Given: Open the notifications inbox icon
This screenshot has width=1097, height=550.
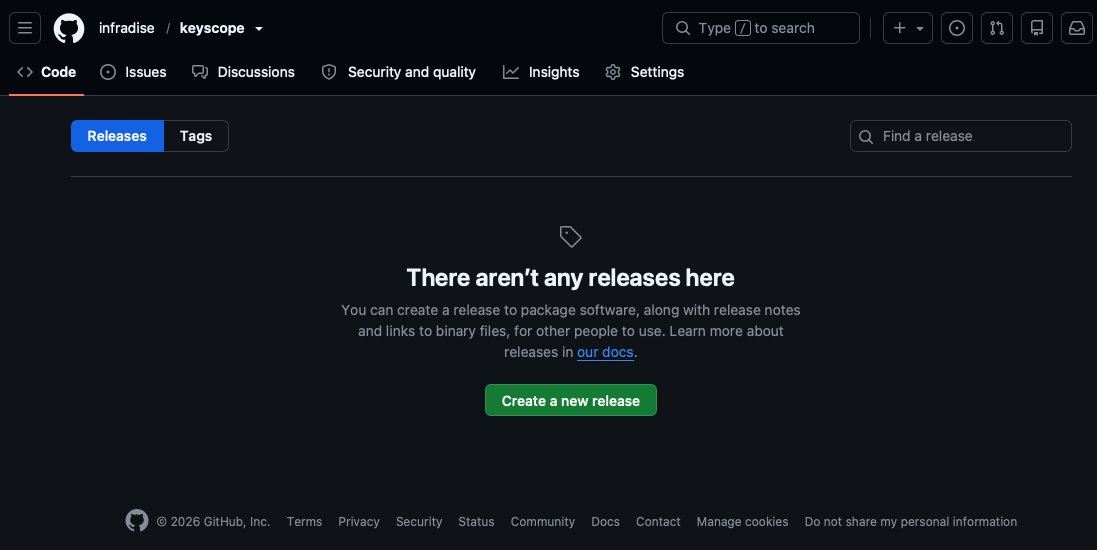Looking at the screenshot, I should pos(1077,28).
